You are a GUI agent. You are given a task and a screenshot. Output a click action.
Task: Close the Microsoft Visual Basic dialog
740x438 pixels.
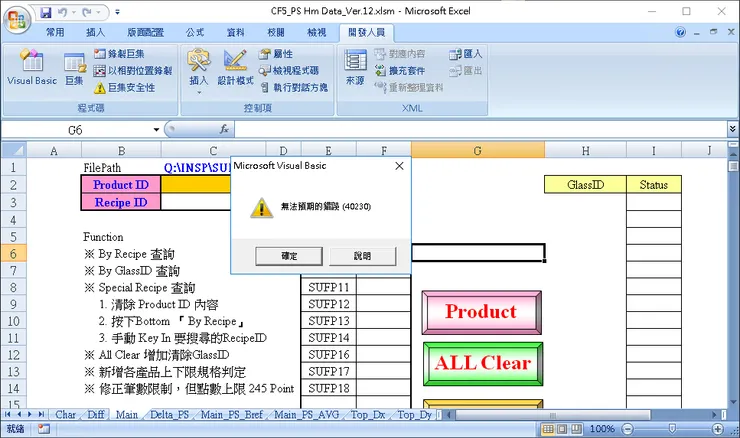(x=399, y=166)
